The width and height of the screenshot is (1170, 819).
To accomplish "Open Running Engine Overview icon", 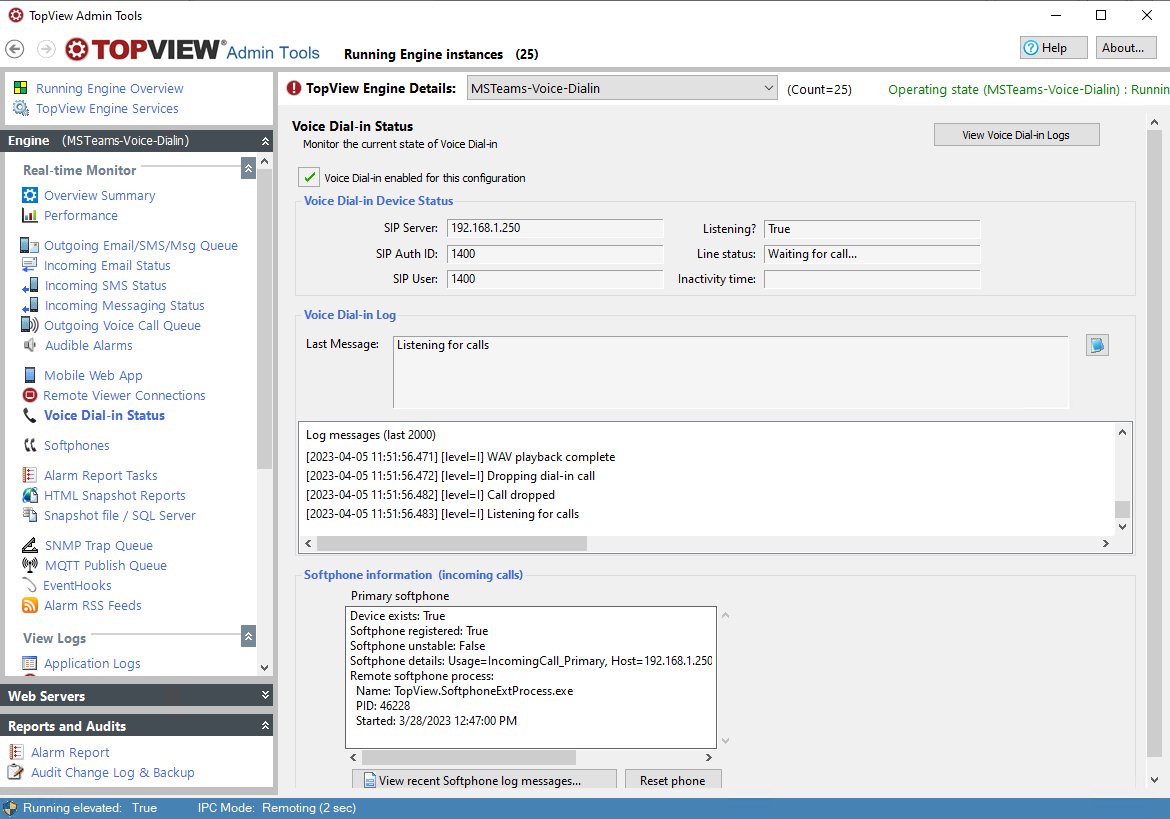I will [x=21, y=88].
